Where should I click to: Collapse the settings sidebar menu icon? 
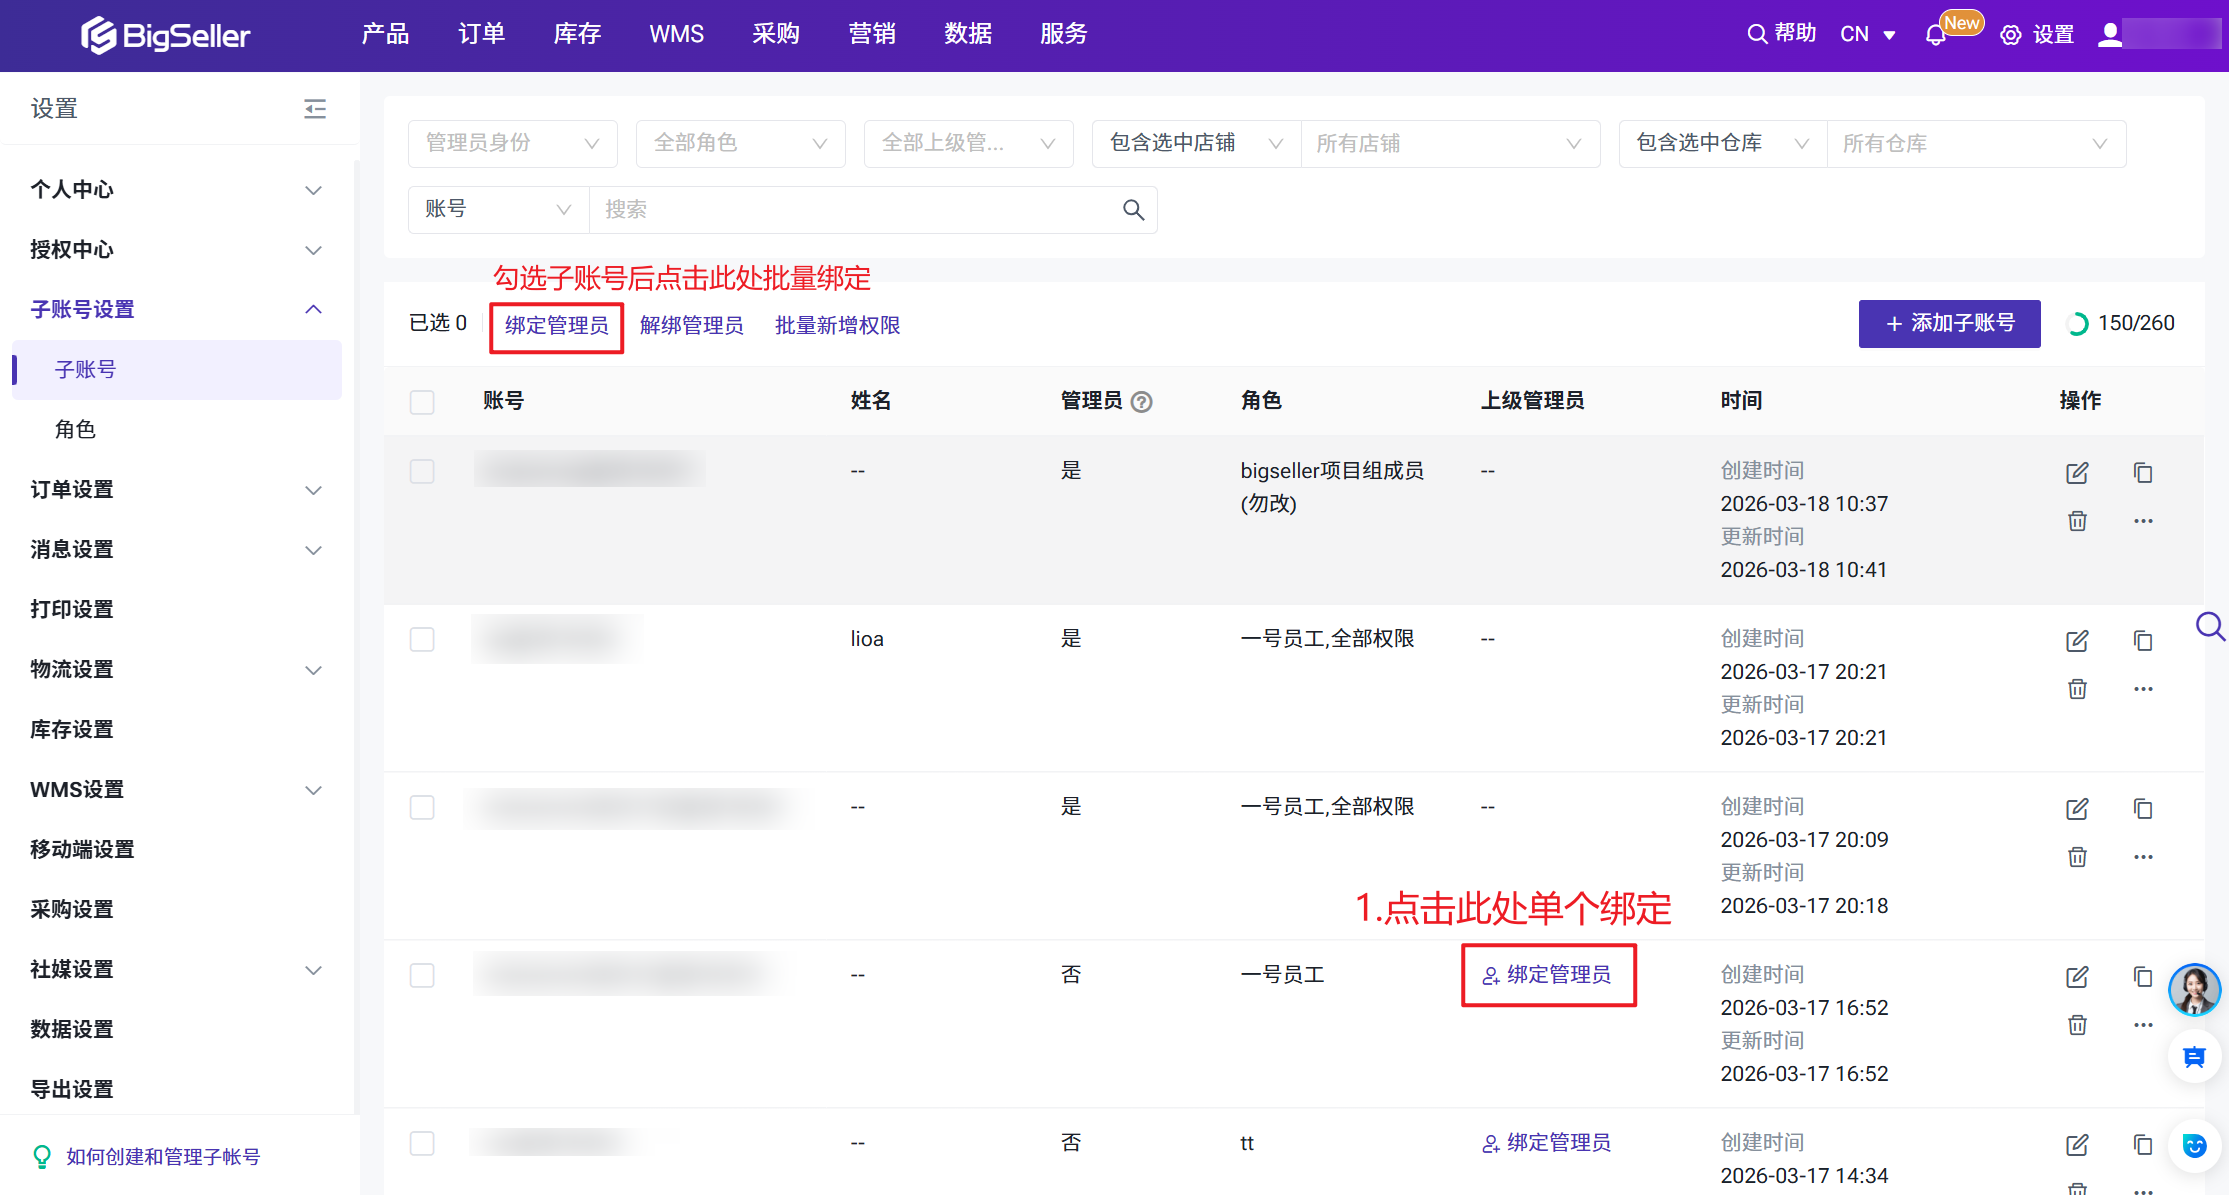(315, 108)
